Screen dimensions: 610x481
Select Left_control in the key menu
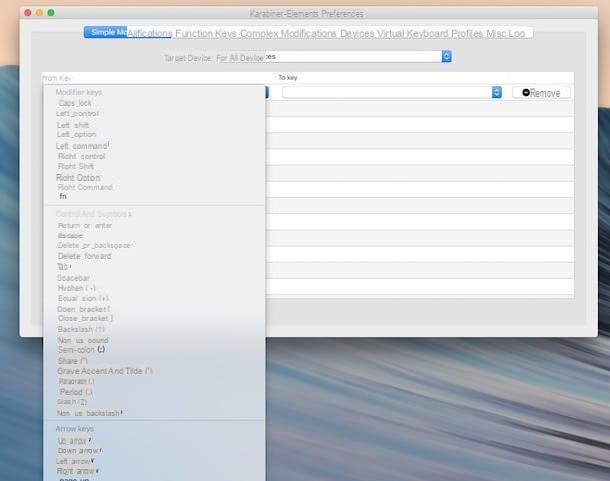coord(77,113)
